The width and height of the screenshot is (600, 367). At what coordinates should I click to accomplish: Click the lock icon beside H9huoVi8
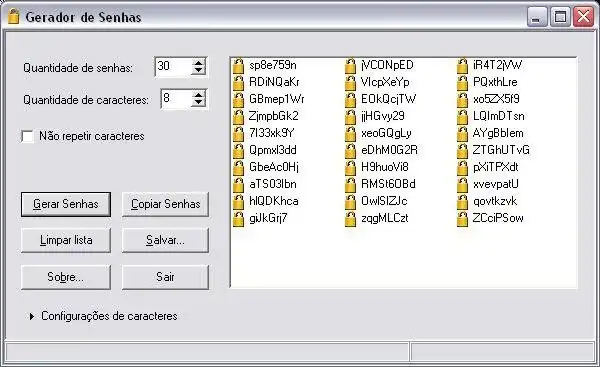tap(350, 168)
